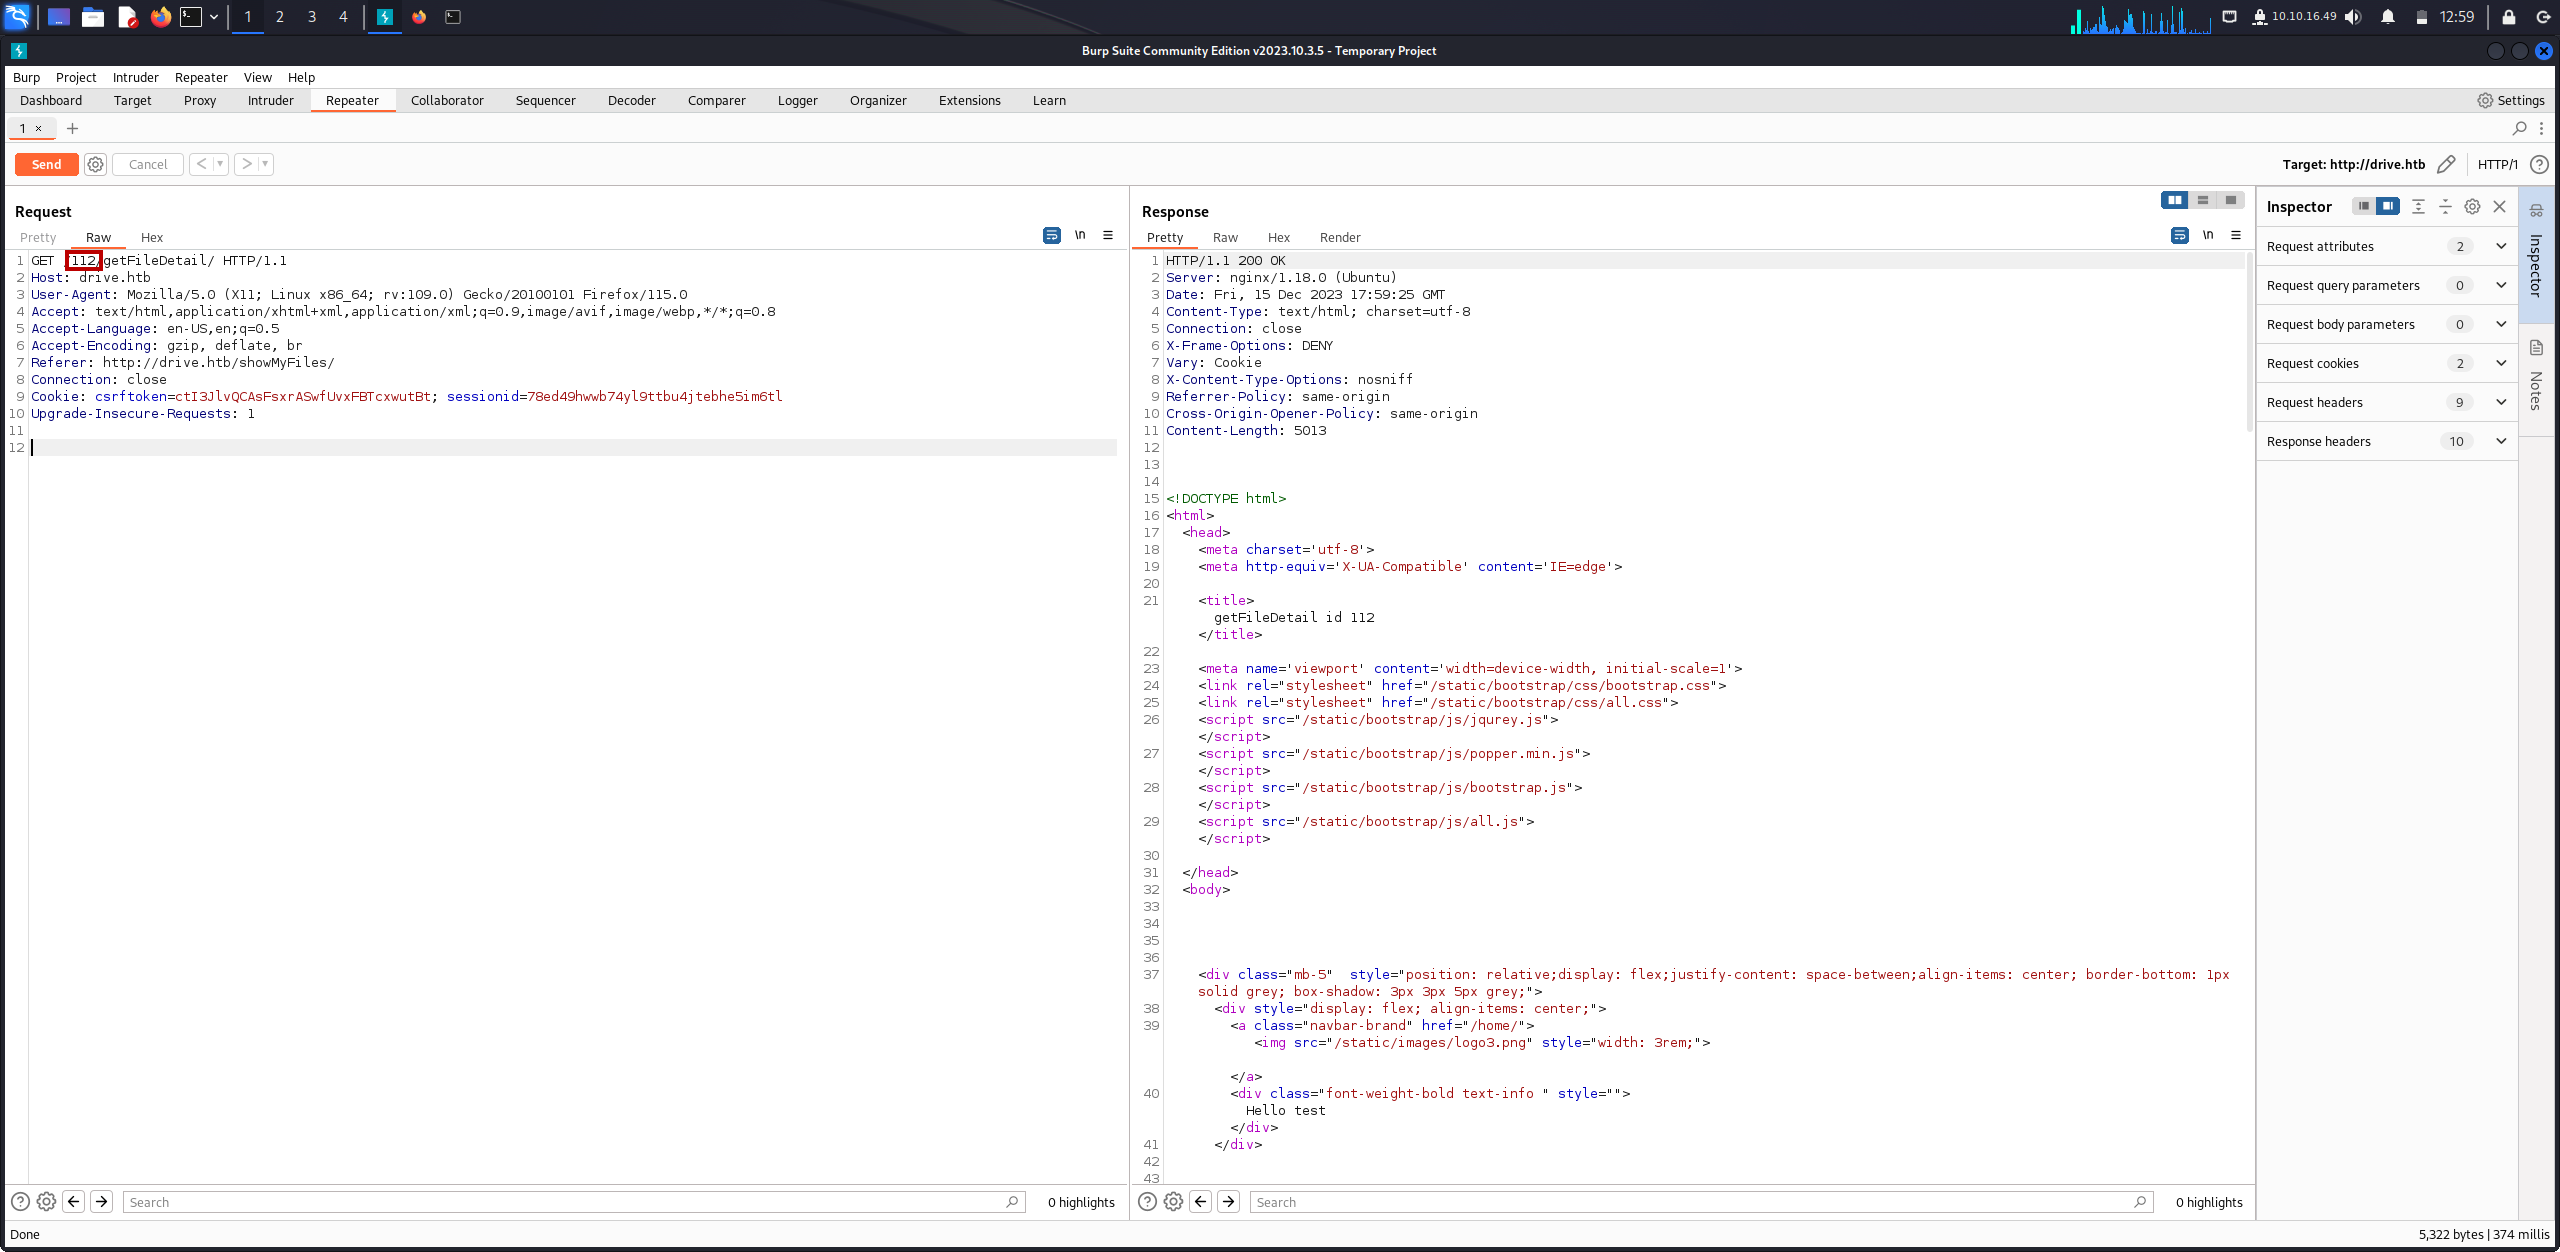
Task: Go to next request in history
Action: pyautogui.click(x=246, y=164)
